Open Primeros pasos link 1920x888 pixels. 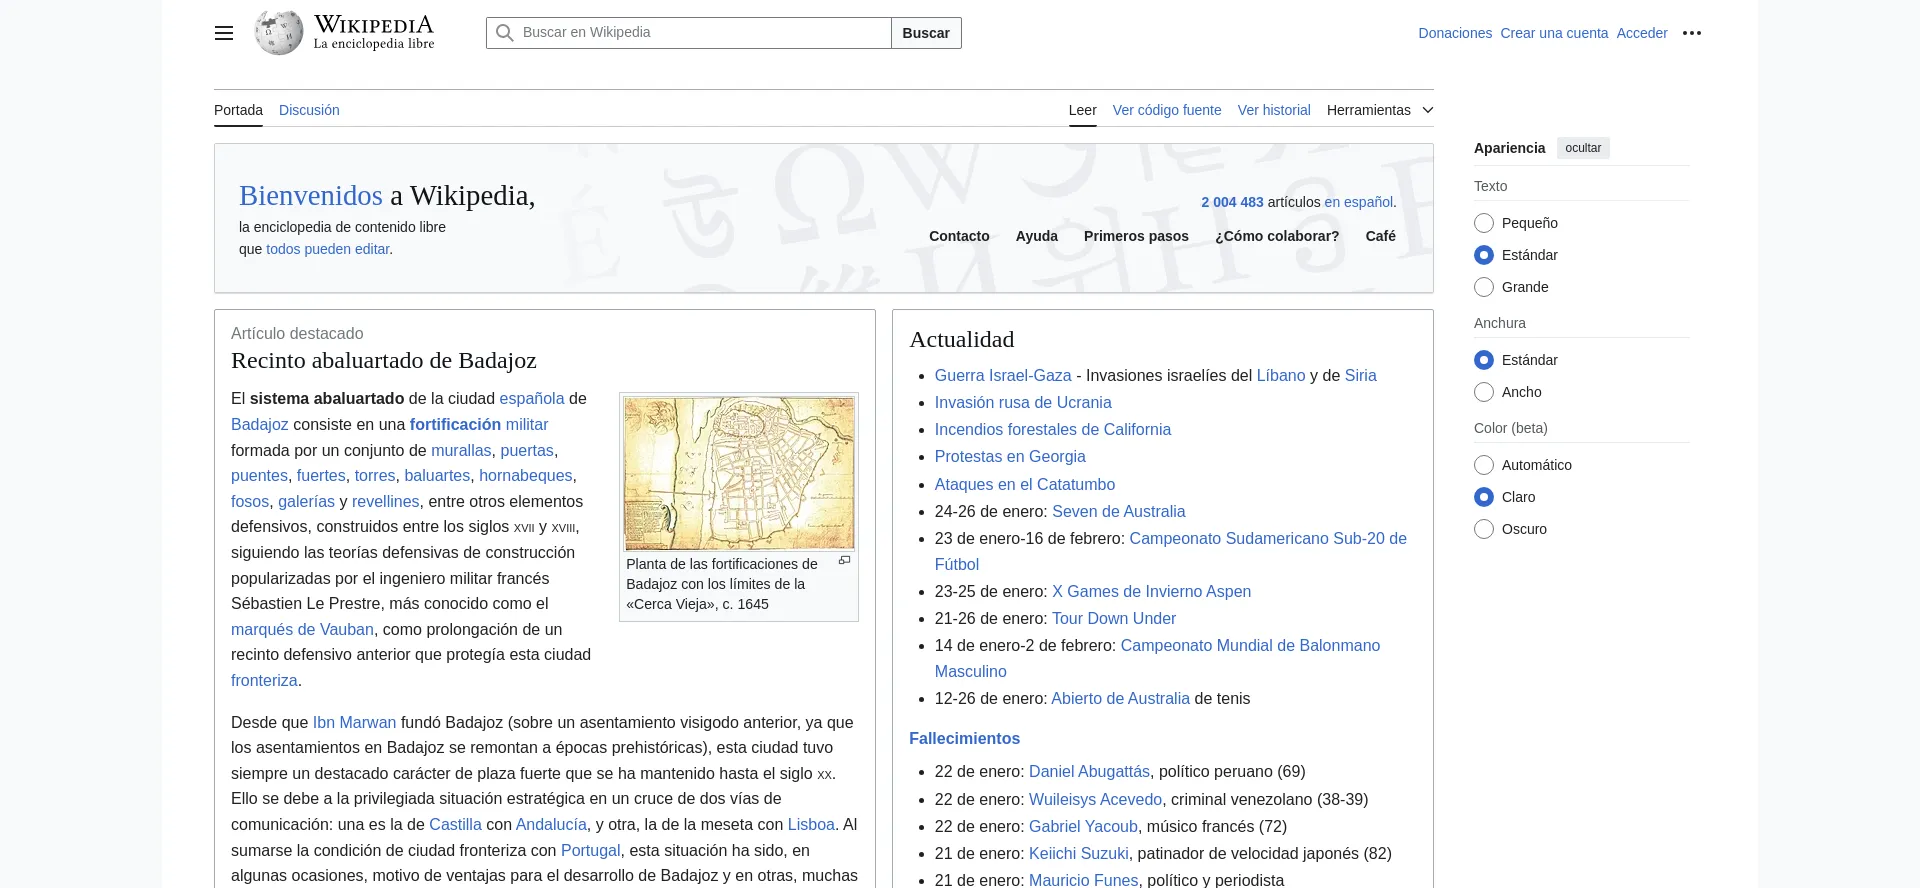(1136, 236)
